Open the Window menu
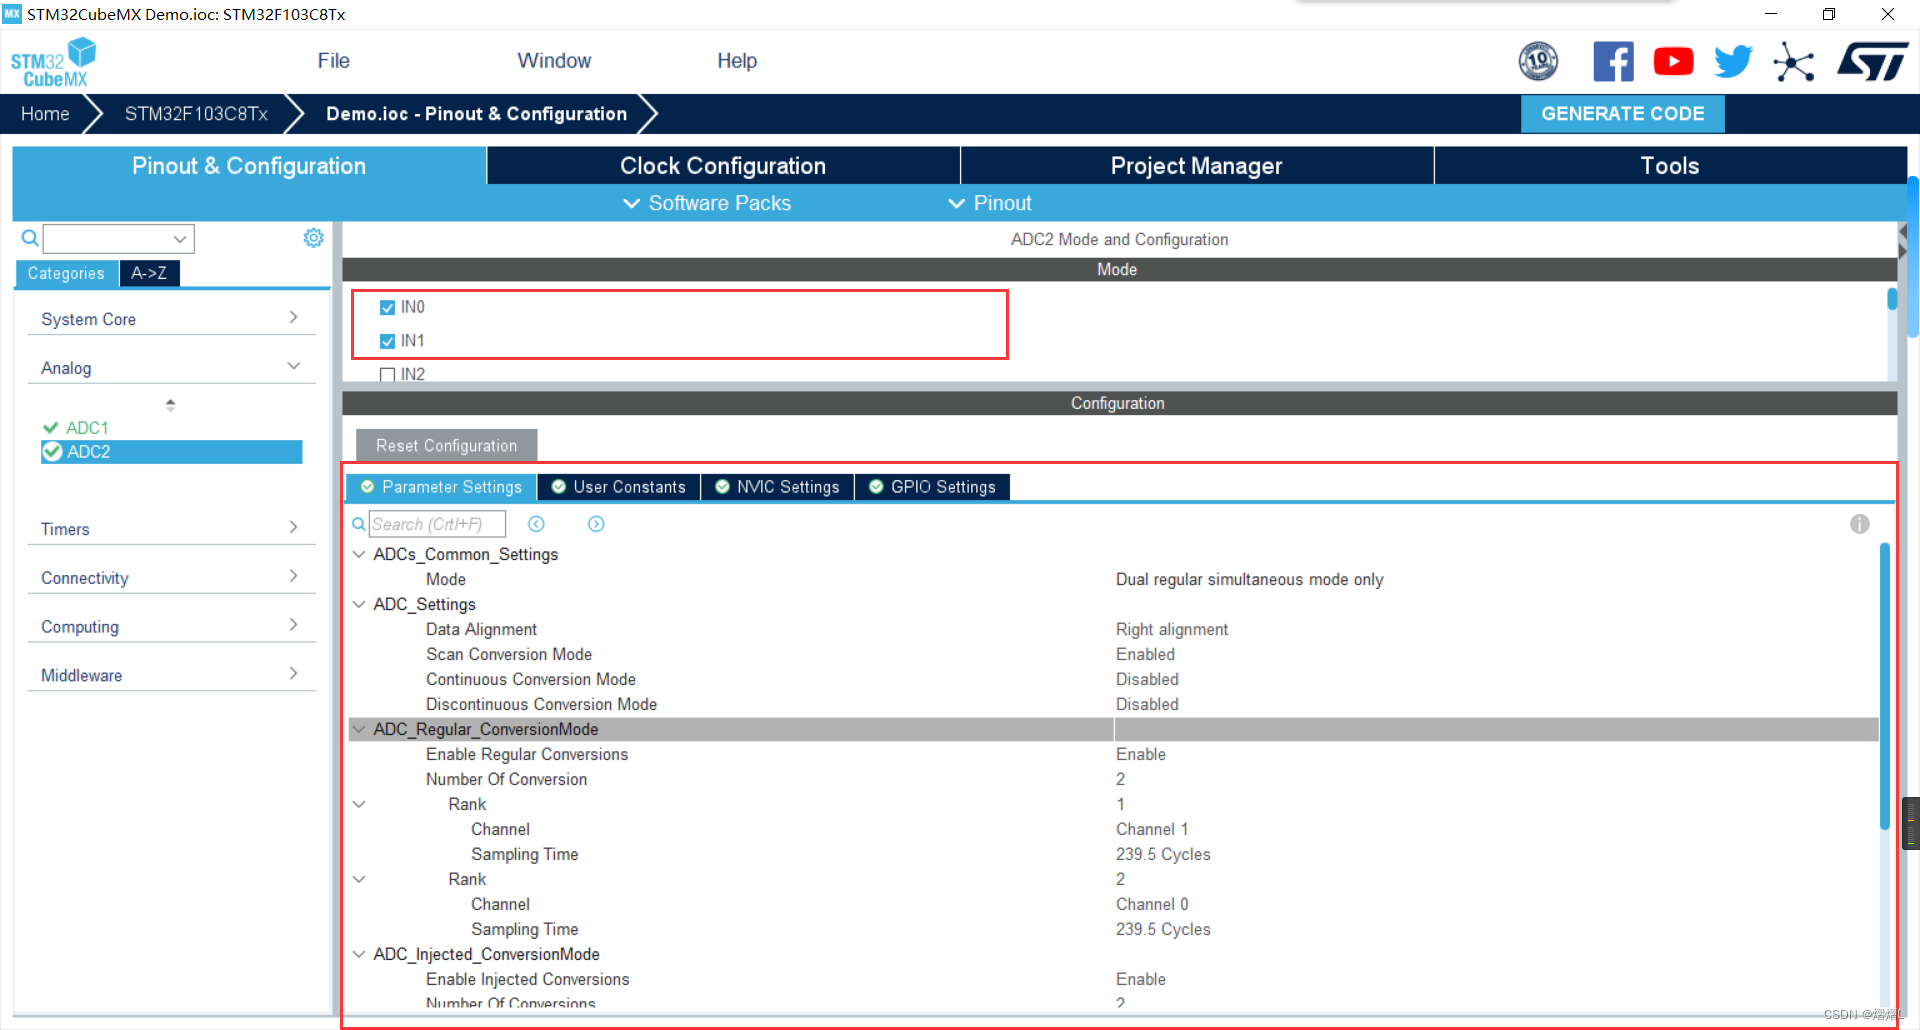This screenshot has height=1030, width=1920. coord(554,61)
